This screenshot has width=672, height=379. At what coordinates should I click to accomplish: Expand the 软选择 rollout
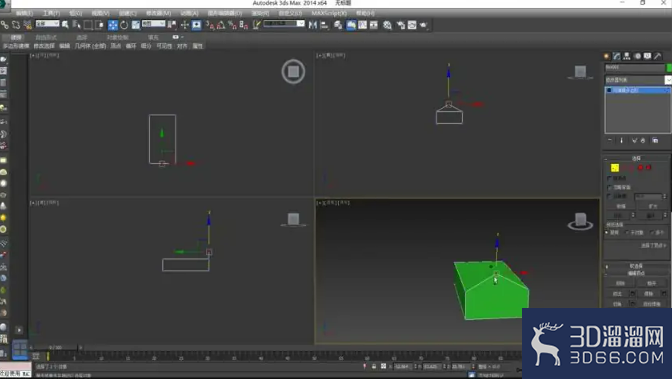[x=636, y=266]
